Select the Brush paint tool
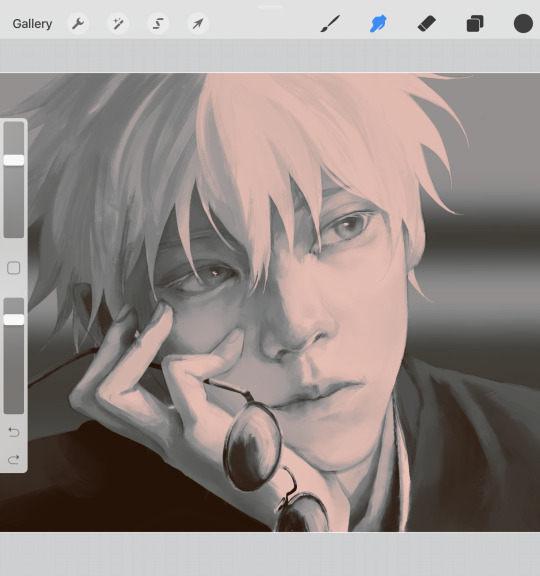 [330, 24]
